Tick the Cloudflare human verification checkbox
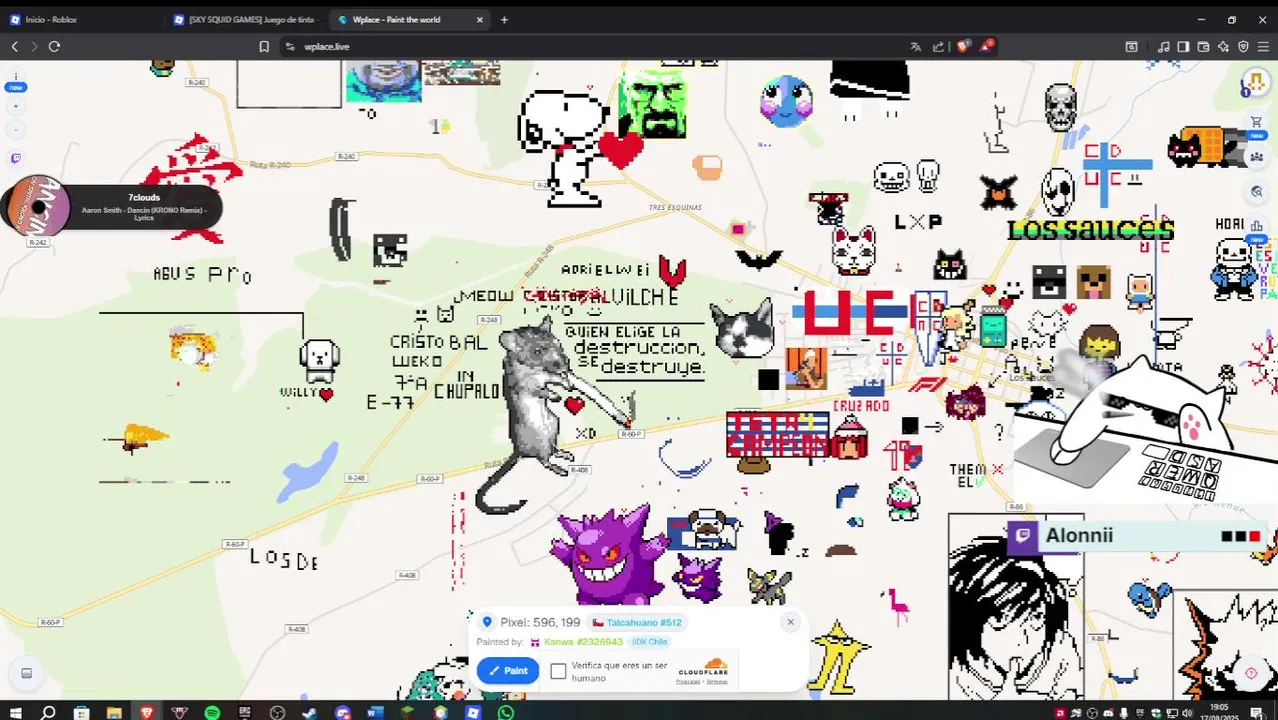The image size is (1278, 720). pyautogui.click(x=558, y=671)
